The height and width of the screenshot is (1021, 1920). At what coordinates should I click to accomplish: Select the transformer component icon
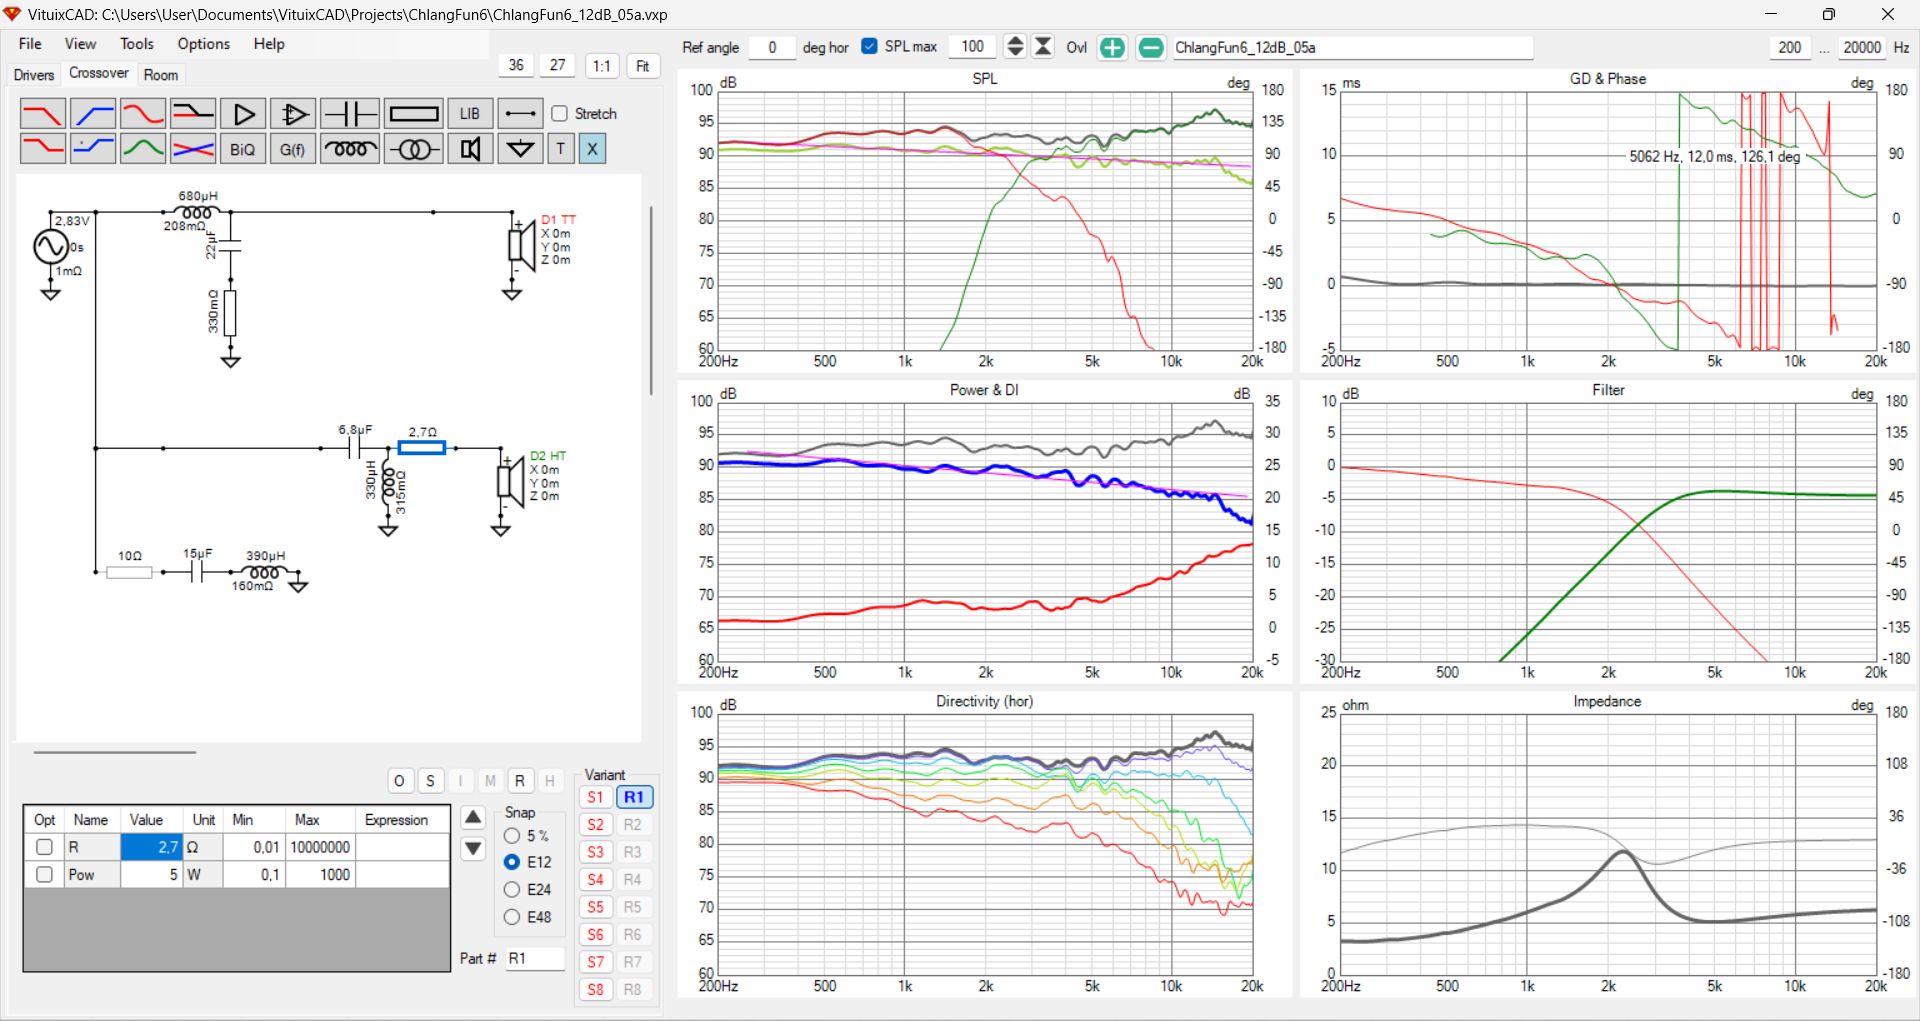coord(413,149)
